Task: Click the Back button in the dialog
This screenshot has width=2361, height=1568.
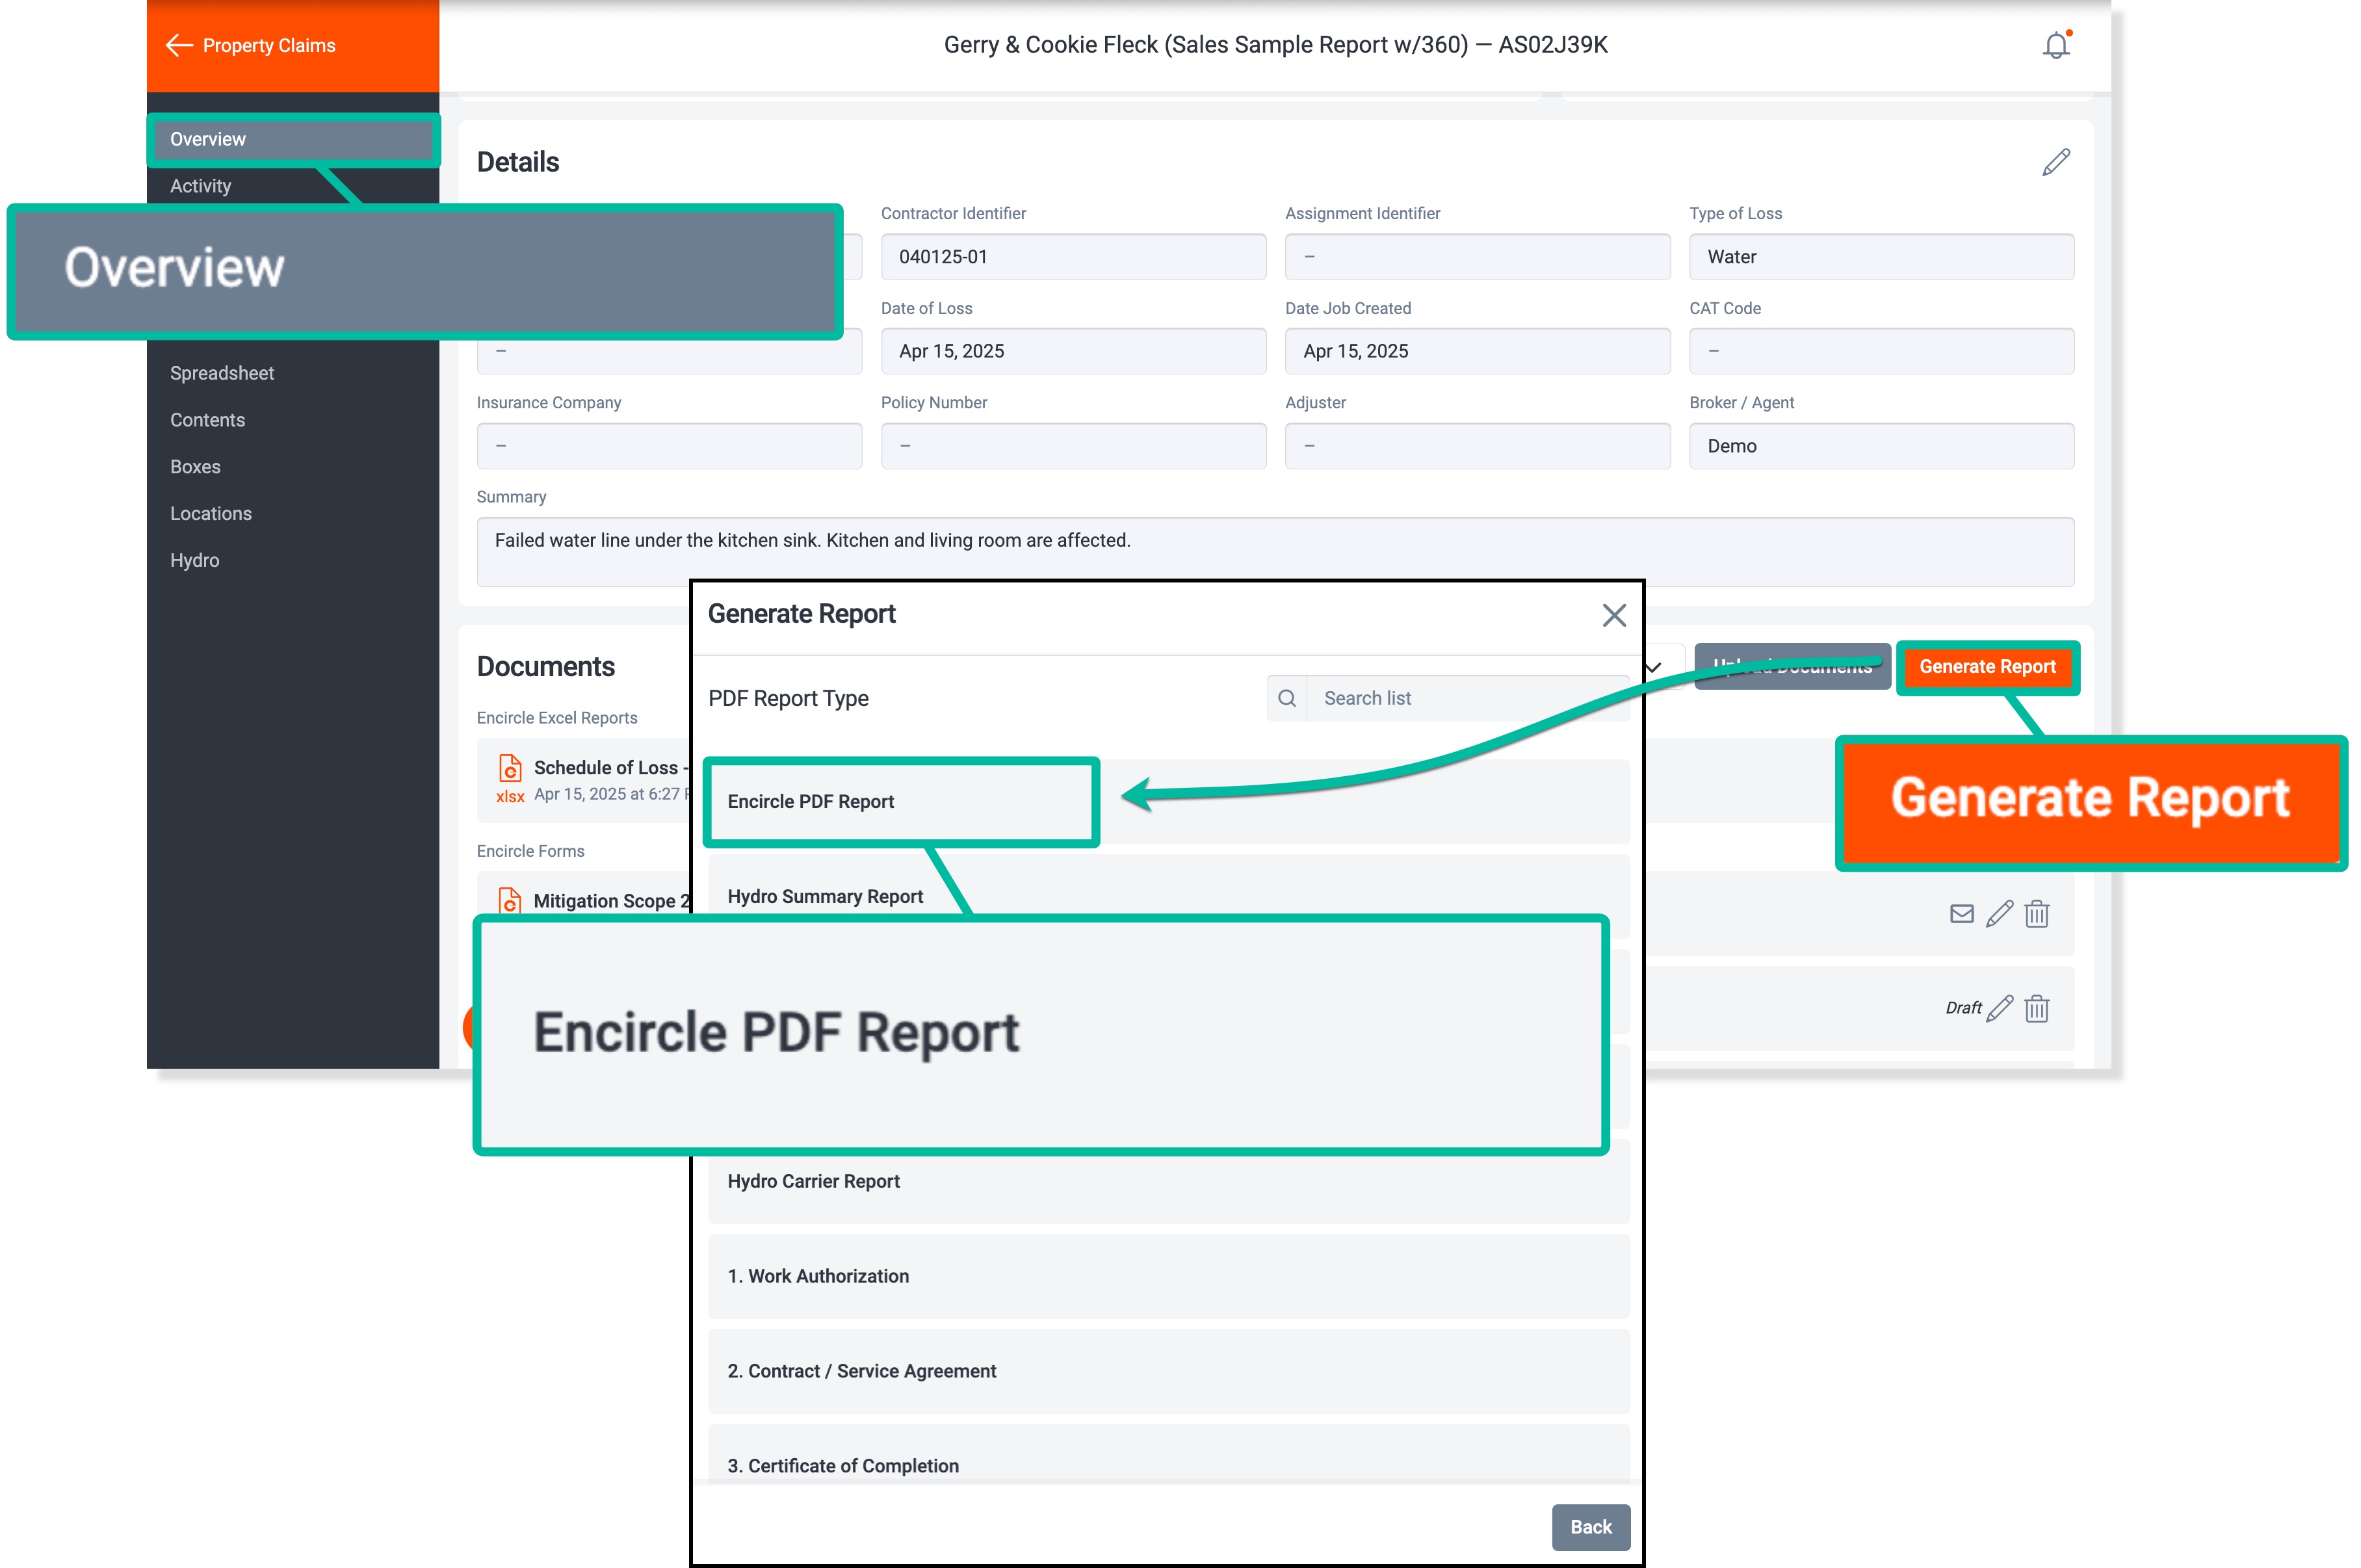Action: pos(1590,1527)
